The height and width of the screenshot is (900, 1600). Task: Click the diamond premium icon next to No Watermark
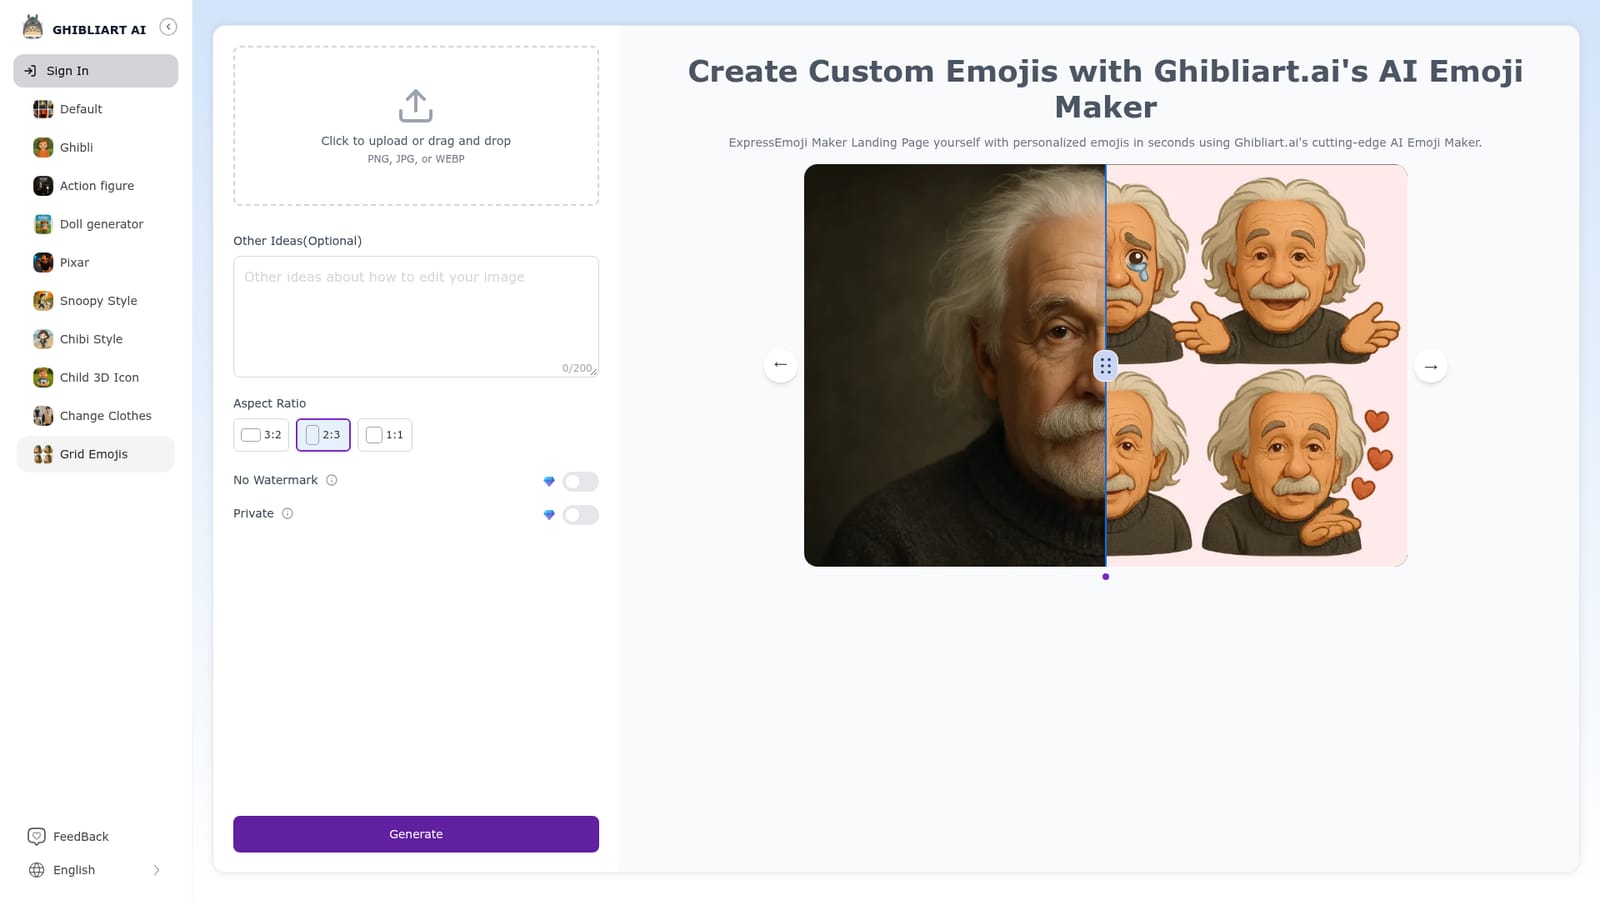[x=549, y=481]
